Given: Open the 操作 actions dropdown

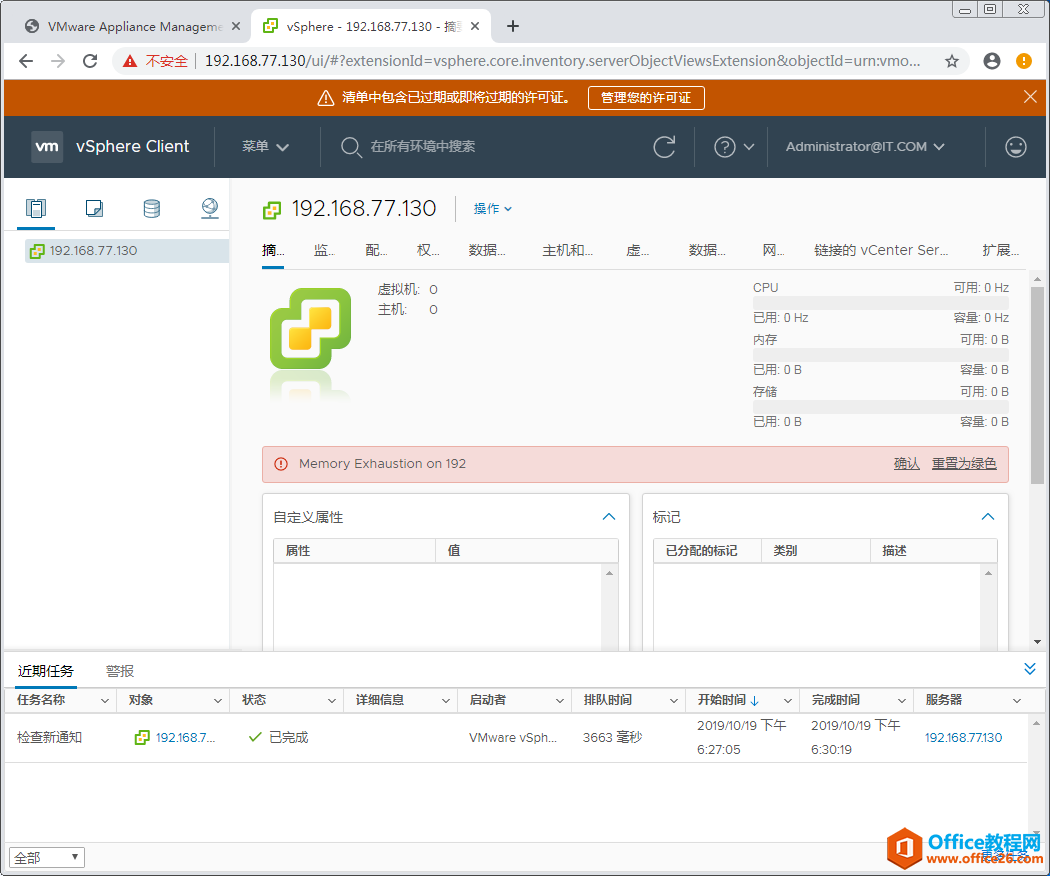Looking at the screenshot, I should 493,209.
